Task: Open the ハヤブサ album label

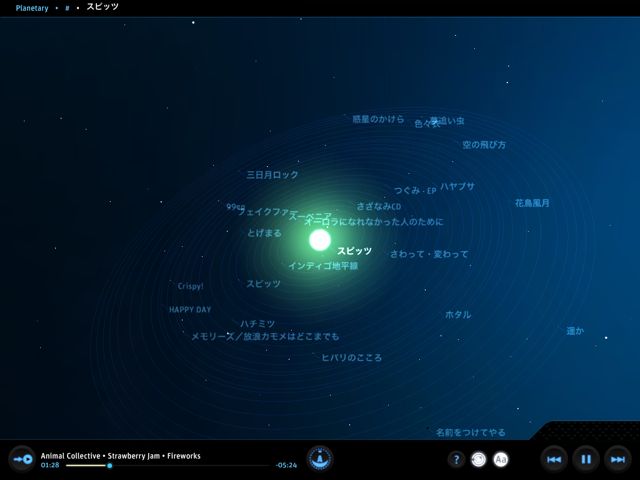Action: tap(458, 187)
